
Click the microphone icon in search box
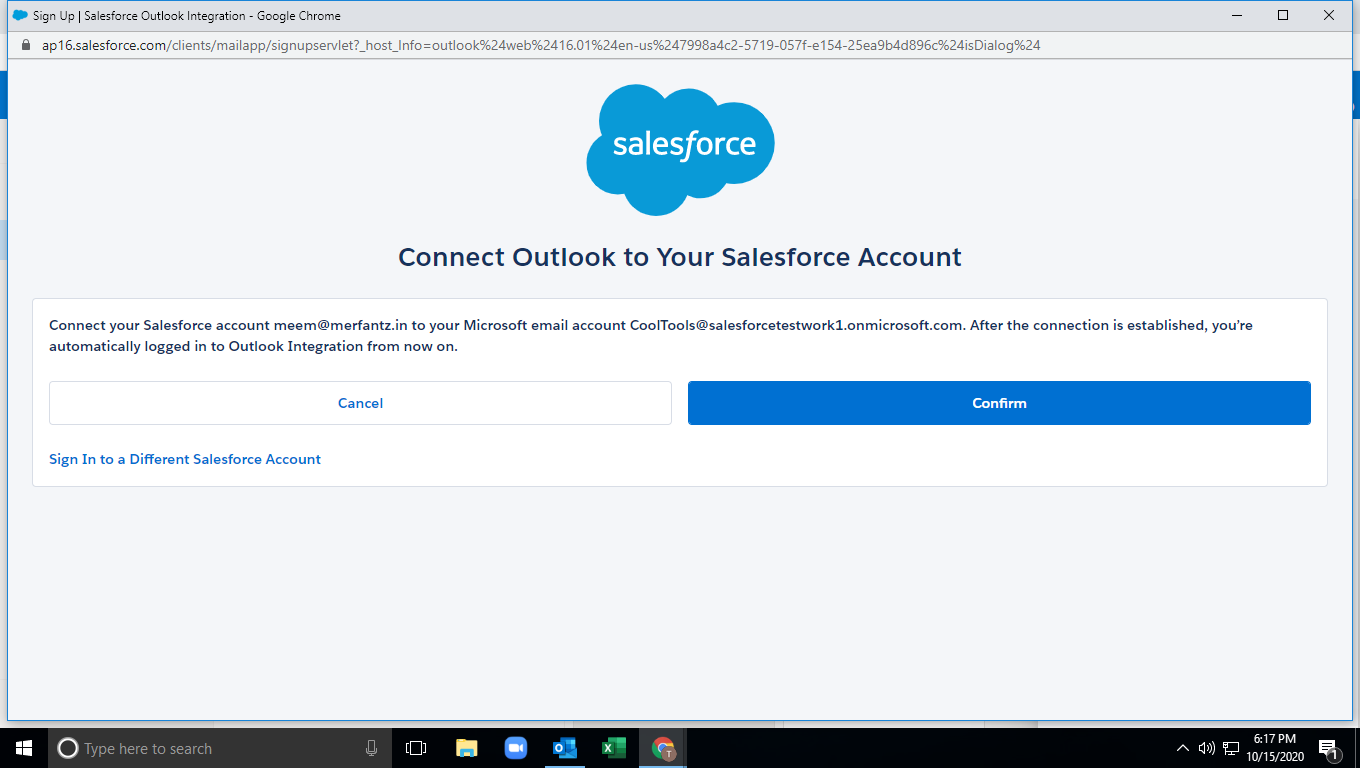coord(371,748)
